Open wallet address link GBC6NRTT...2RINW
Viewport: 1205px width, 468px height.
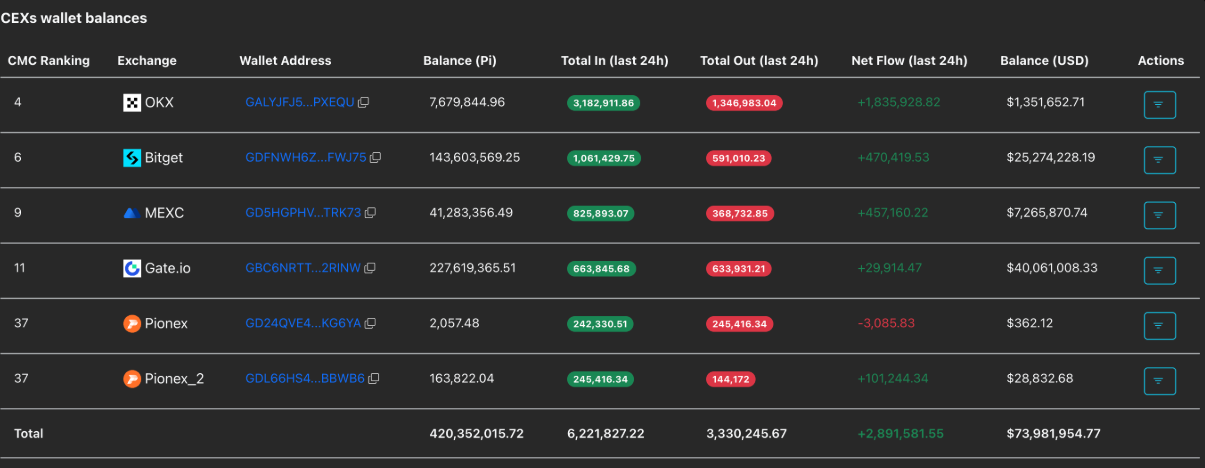coord(302,268)
